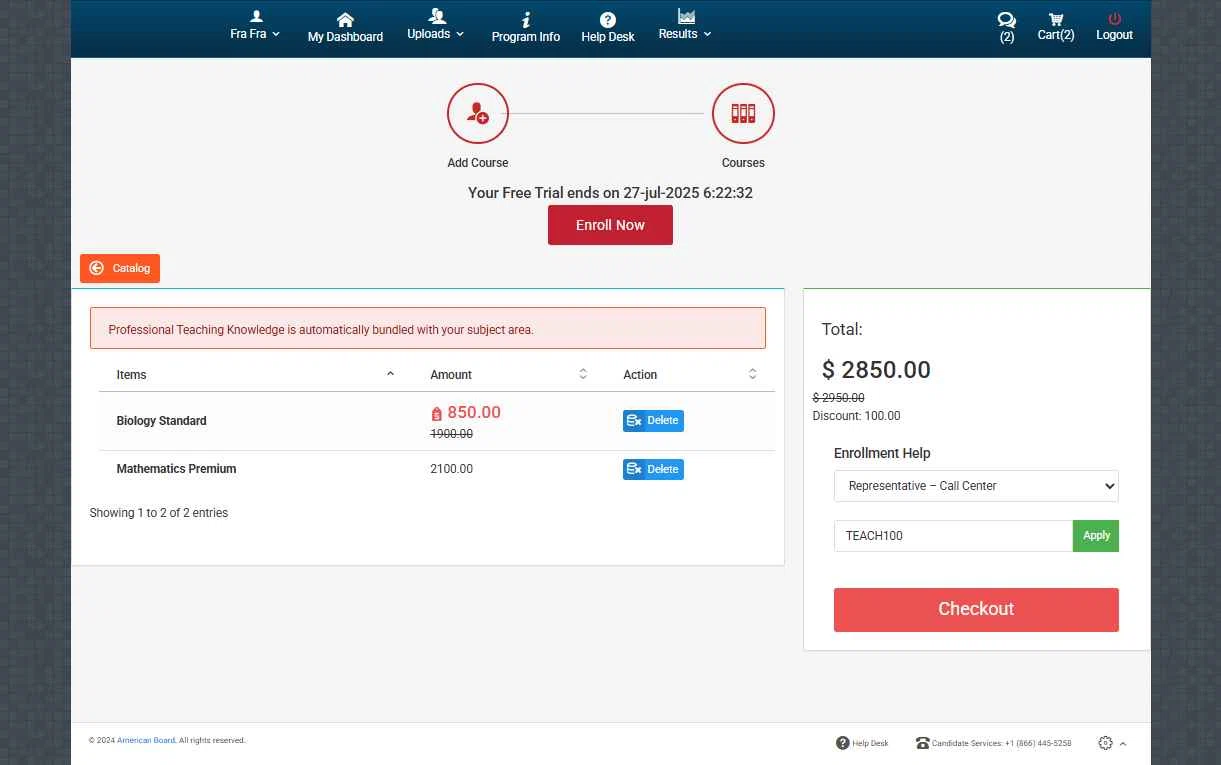Expand the chevron beside footer gear

click(x=1123, y=744)
